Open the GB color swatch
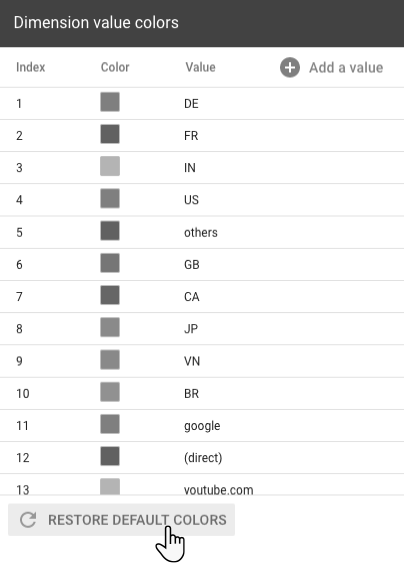The width and height of the screenshot is (404, 569). click(110, 263)
